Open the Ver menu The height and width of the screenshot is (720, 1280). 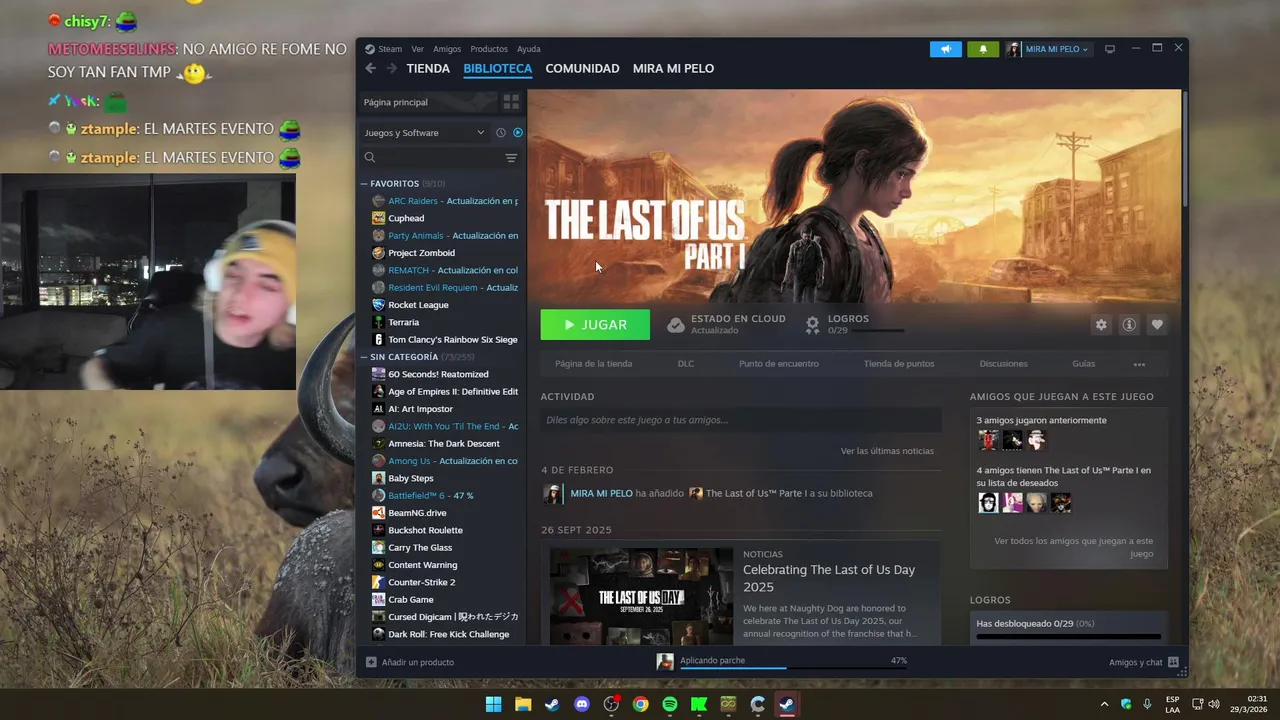click(x=417, y=49)
